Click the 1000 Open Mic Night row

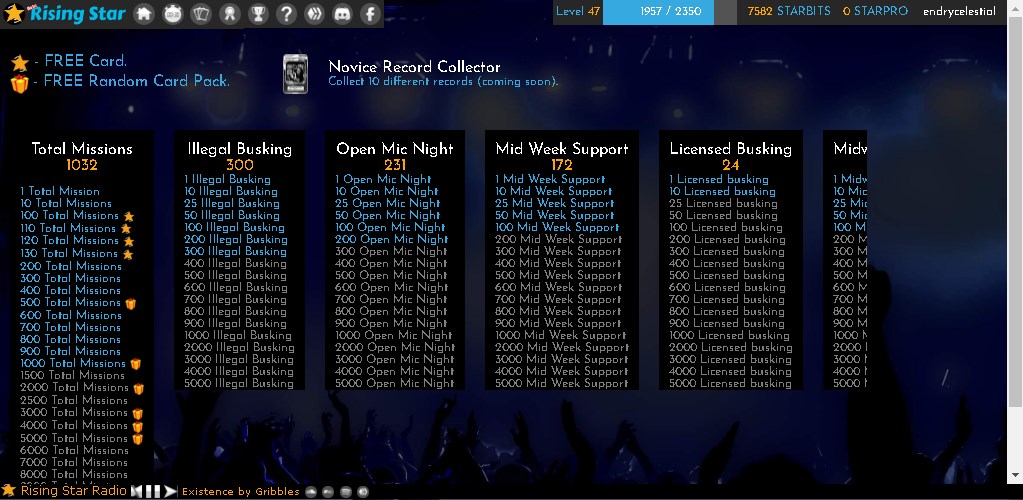[394, 335]
